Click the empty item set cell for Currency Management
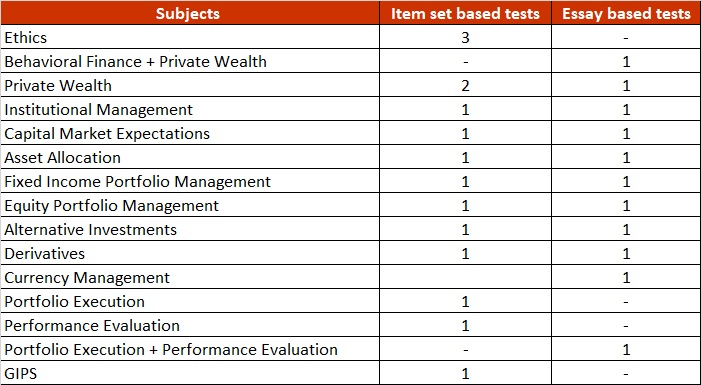The width and height of the screenshot is (701, 385). point(465,277)
